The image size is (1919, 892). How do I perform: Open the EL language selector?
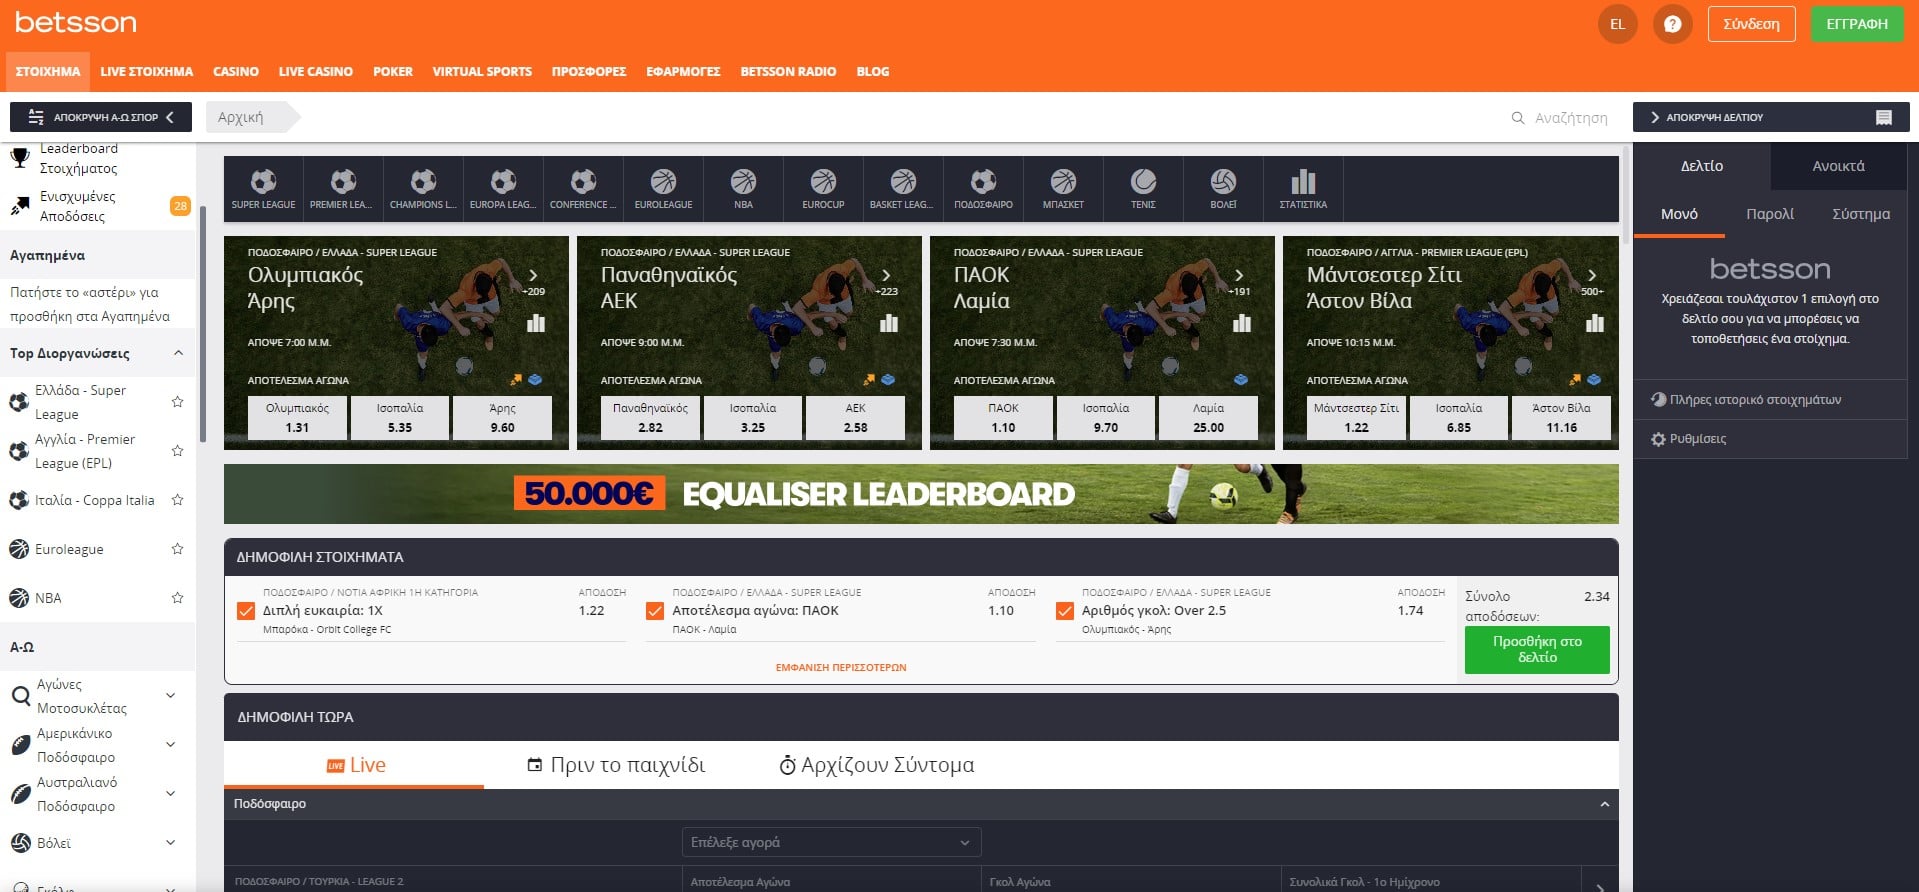click(1617, 24)
